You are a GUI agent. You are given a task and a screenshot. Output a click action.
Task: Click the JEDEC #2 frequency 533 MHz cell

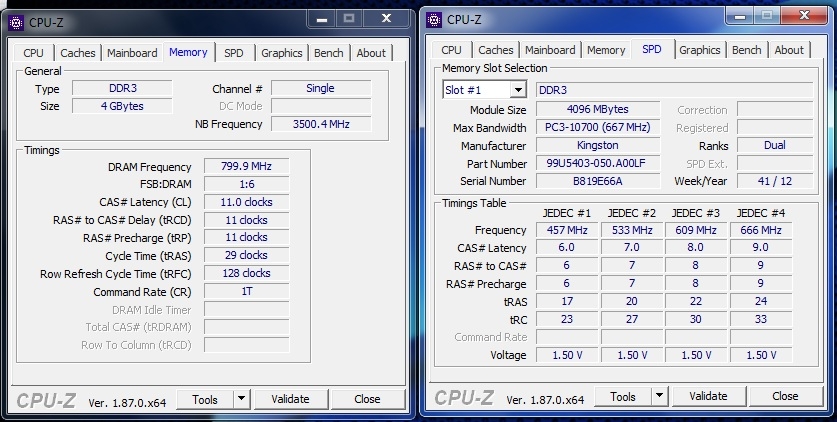point(632,230)
